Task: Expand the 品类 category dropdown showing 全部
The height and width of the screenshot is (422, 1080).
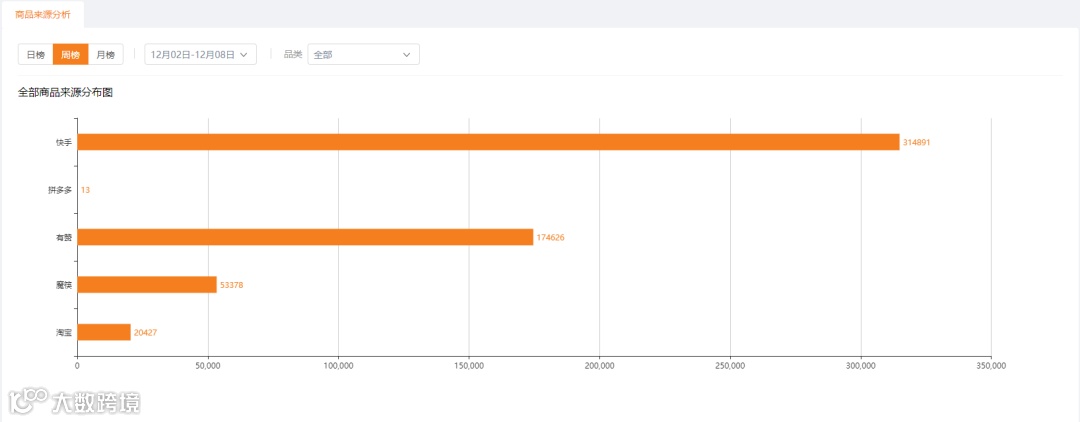Action: coord(363,55)
